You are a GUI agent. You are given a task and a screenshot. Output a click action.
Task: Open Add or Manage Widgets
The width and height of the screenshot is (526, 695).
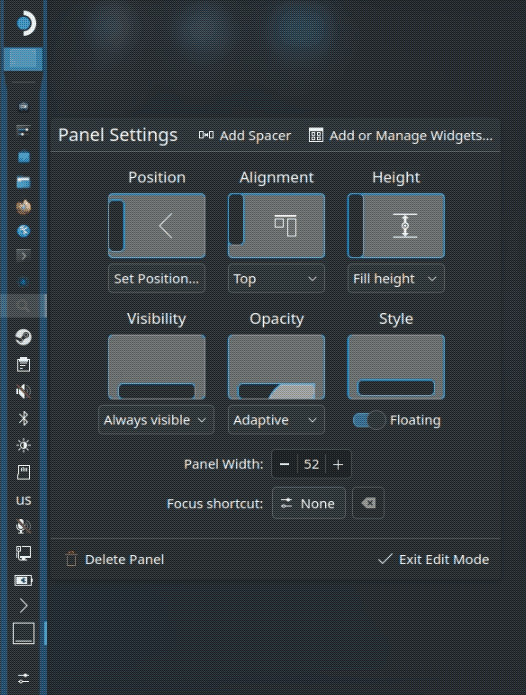click(401, 135)
